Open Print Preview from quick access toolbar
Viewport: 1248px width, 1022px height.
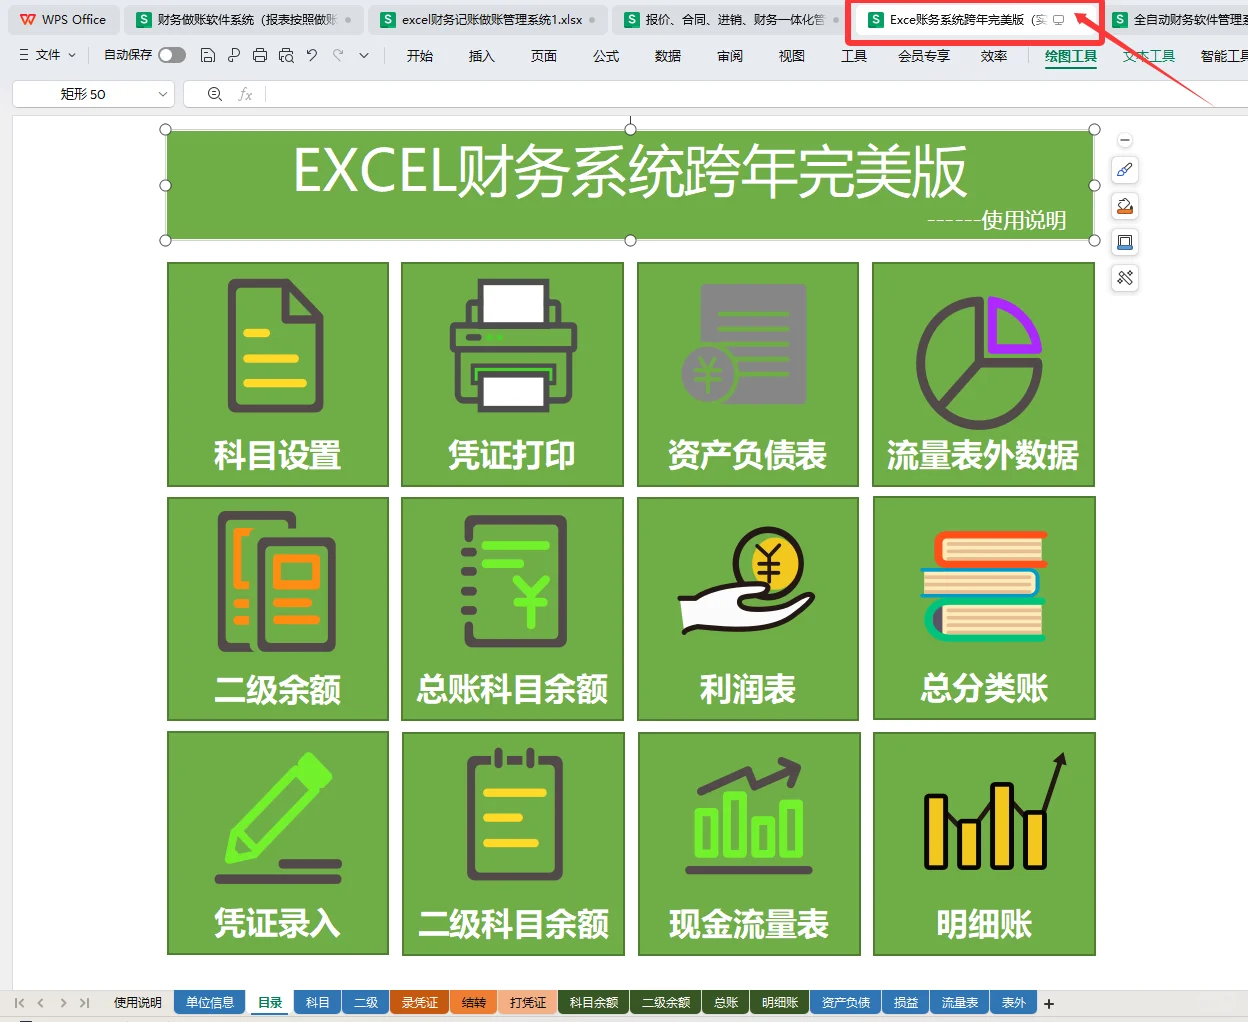288,57
